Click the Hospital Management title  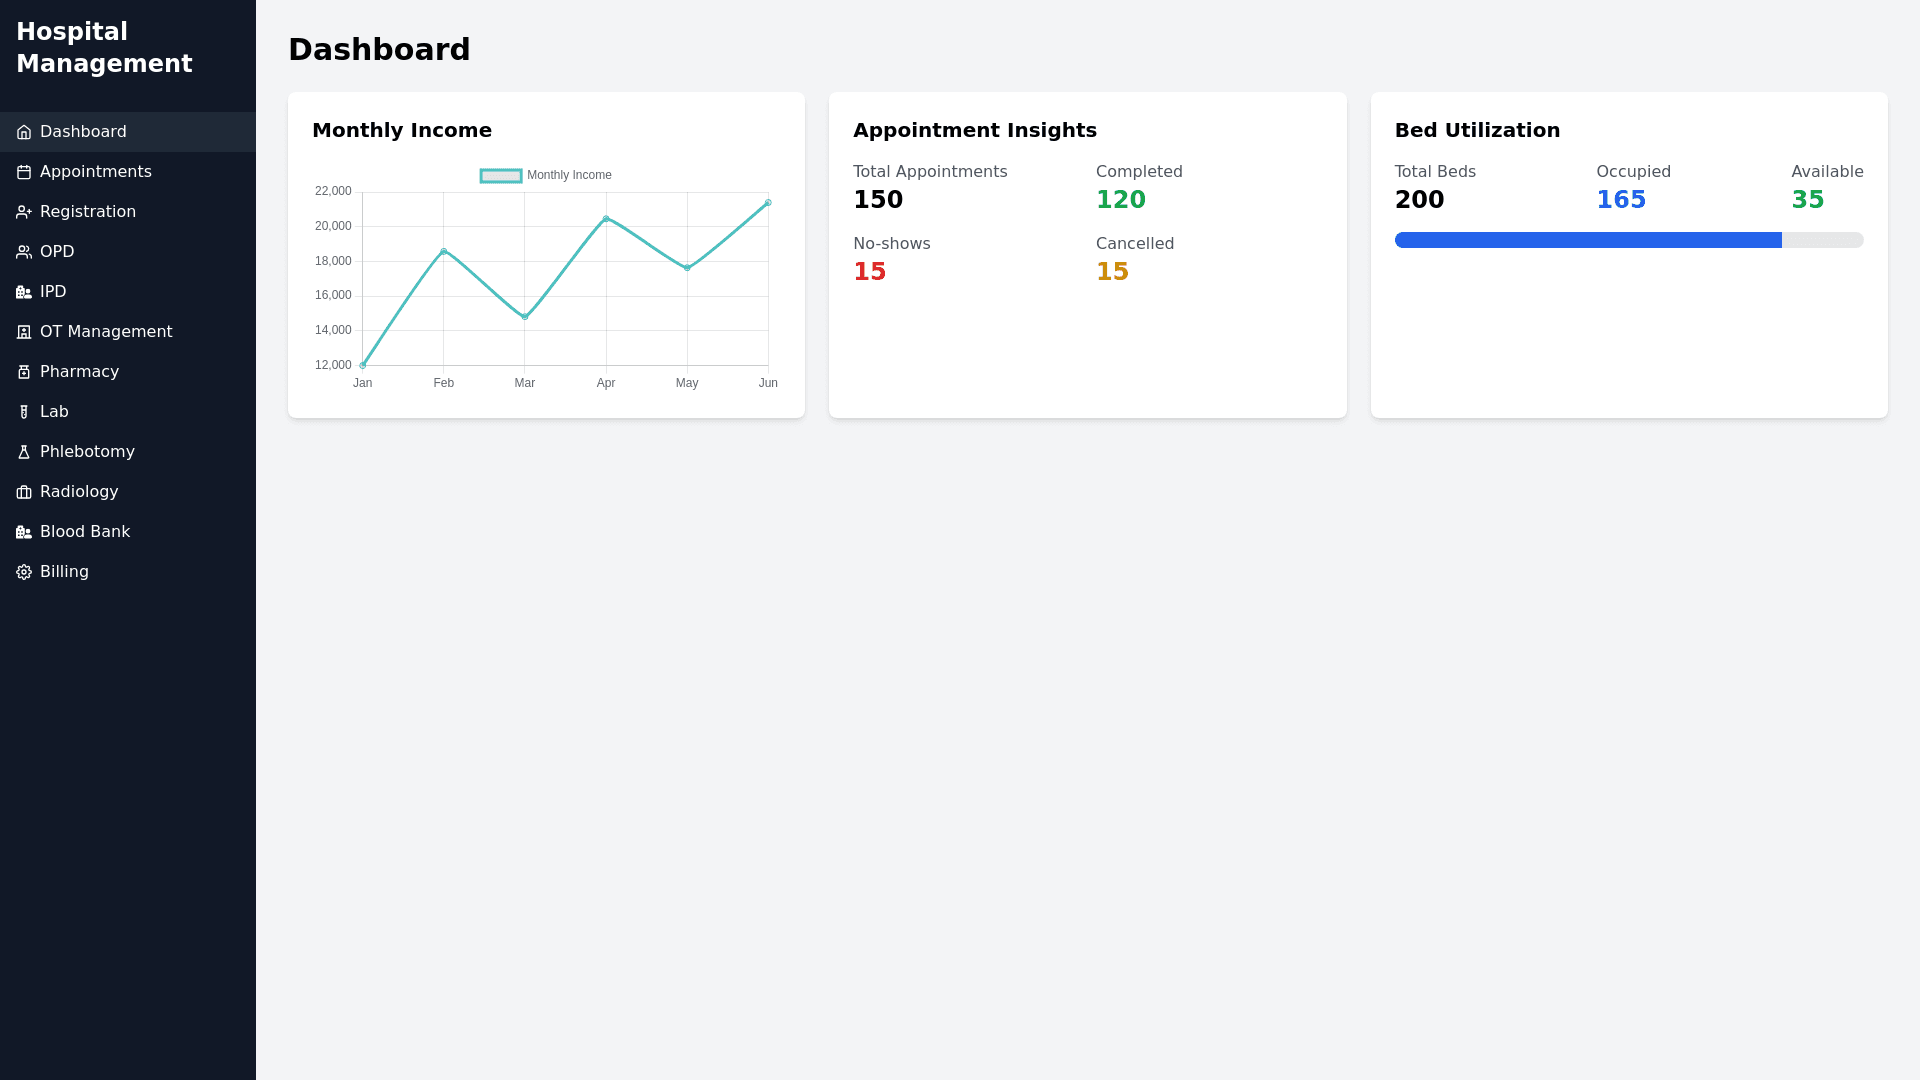[104, 48]
